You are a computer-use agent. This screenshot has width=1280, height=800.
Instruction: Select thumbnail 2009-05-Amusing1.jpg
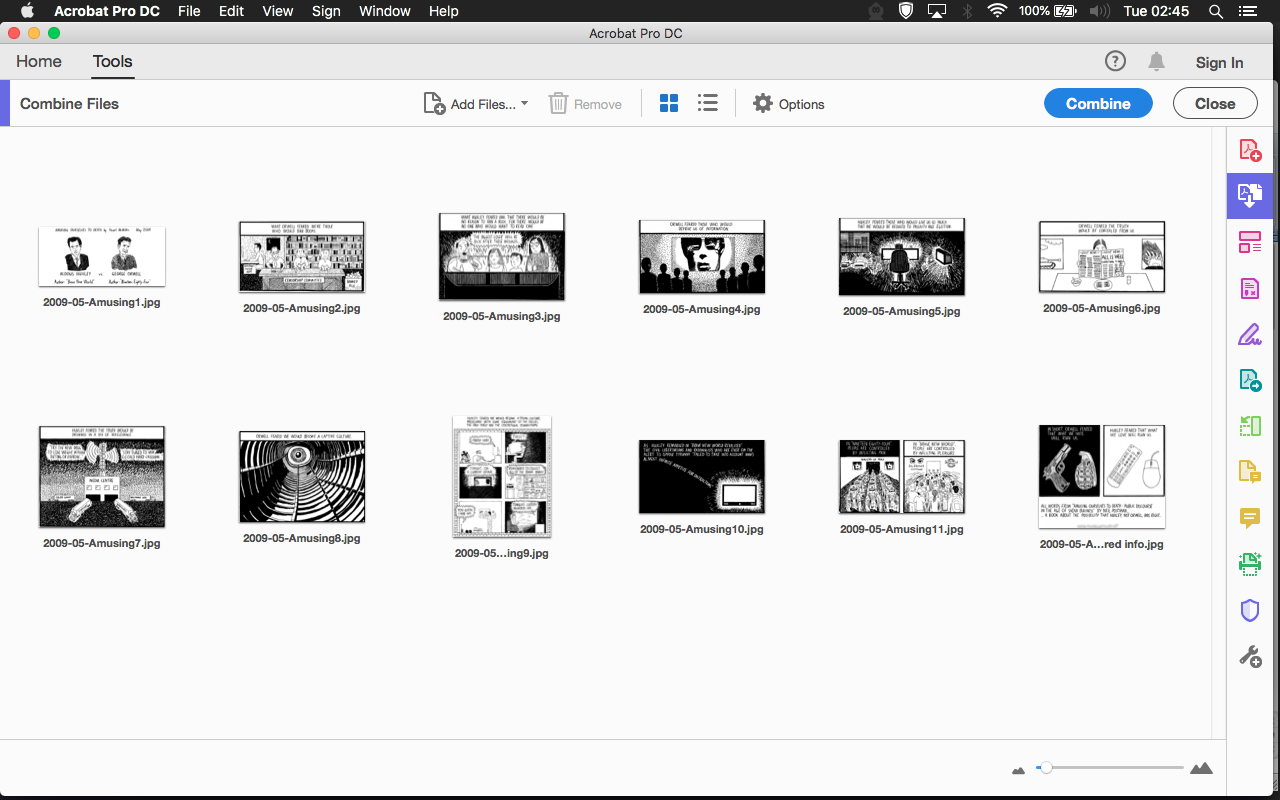pos(101,257)
